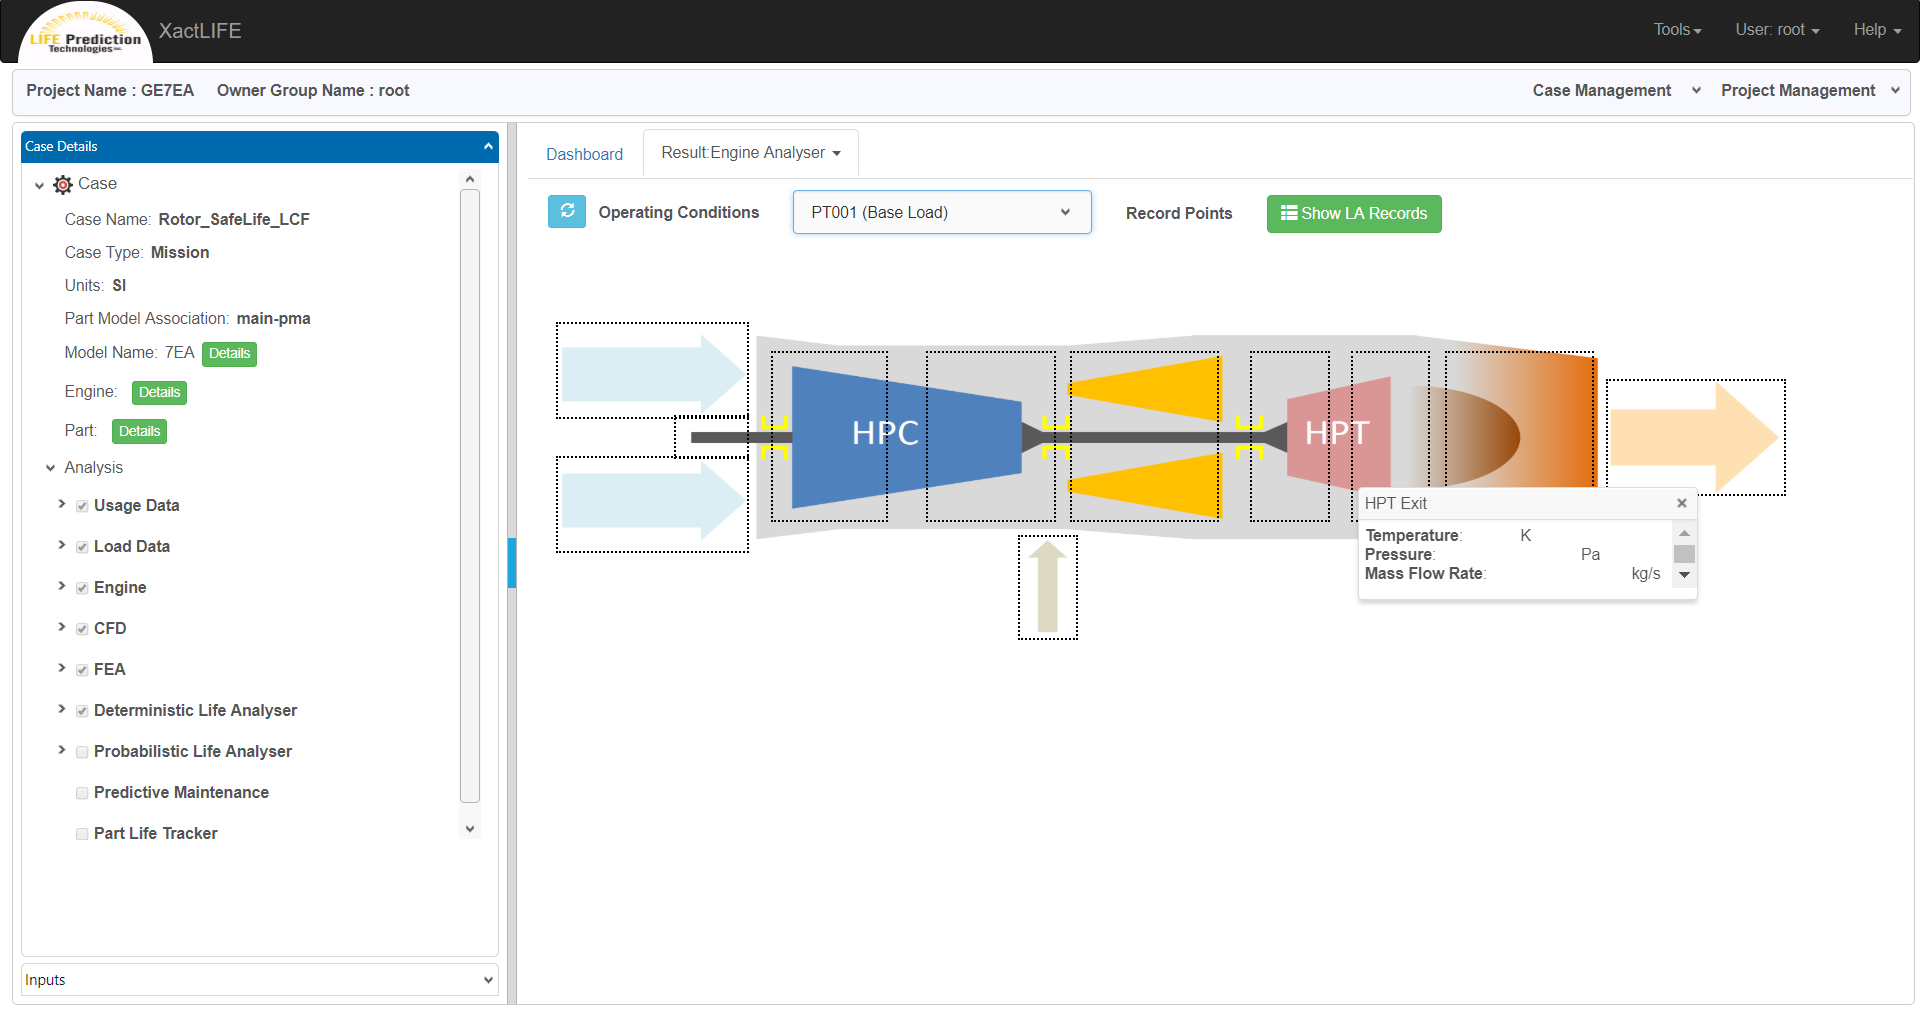Viewport: 1920px width, 1014px height.
Task: Toggle the Engine checkbox
Action: (82, 588)
